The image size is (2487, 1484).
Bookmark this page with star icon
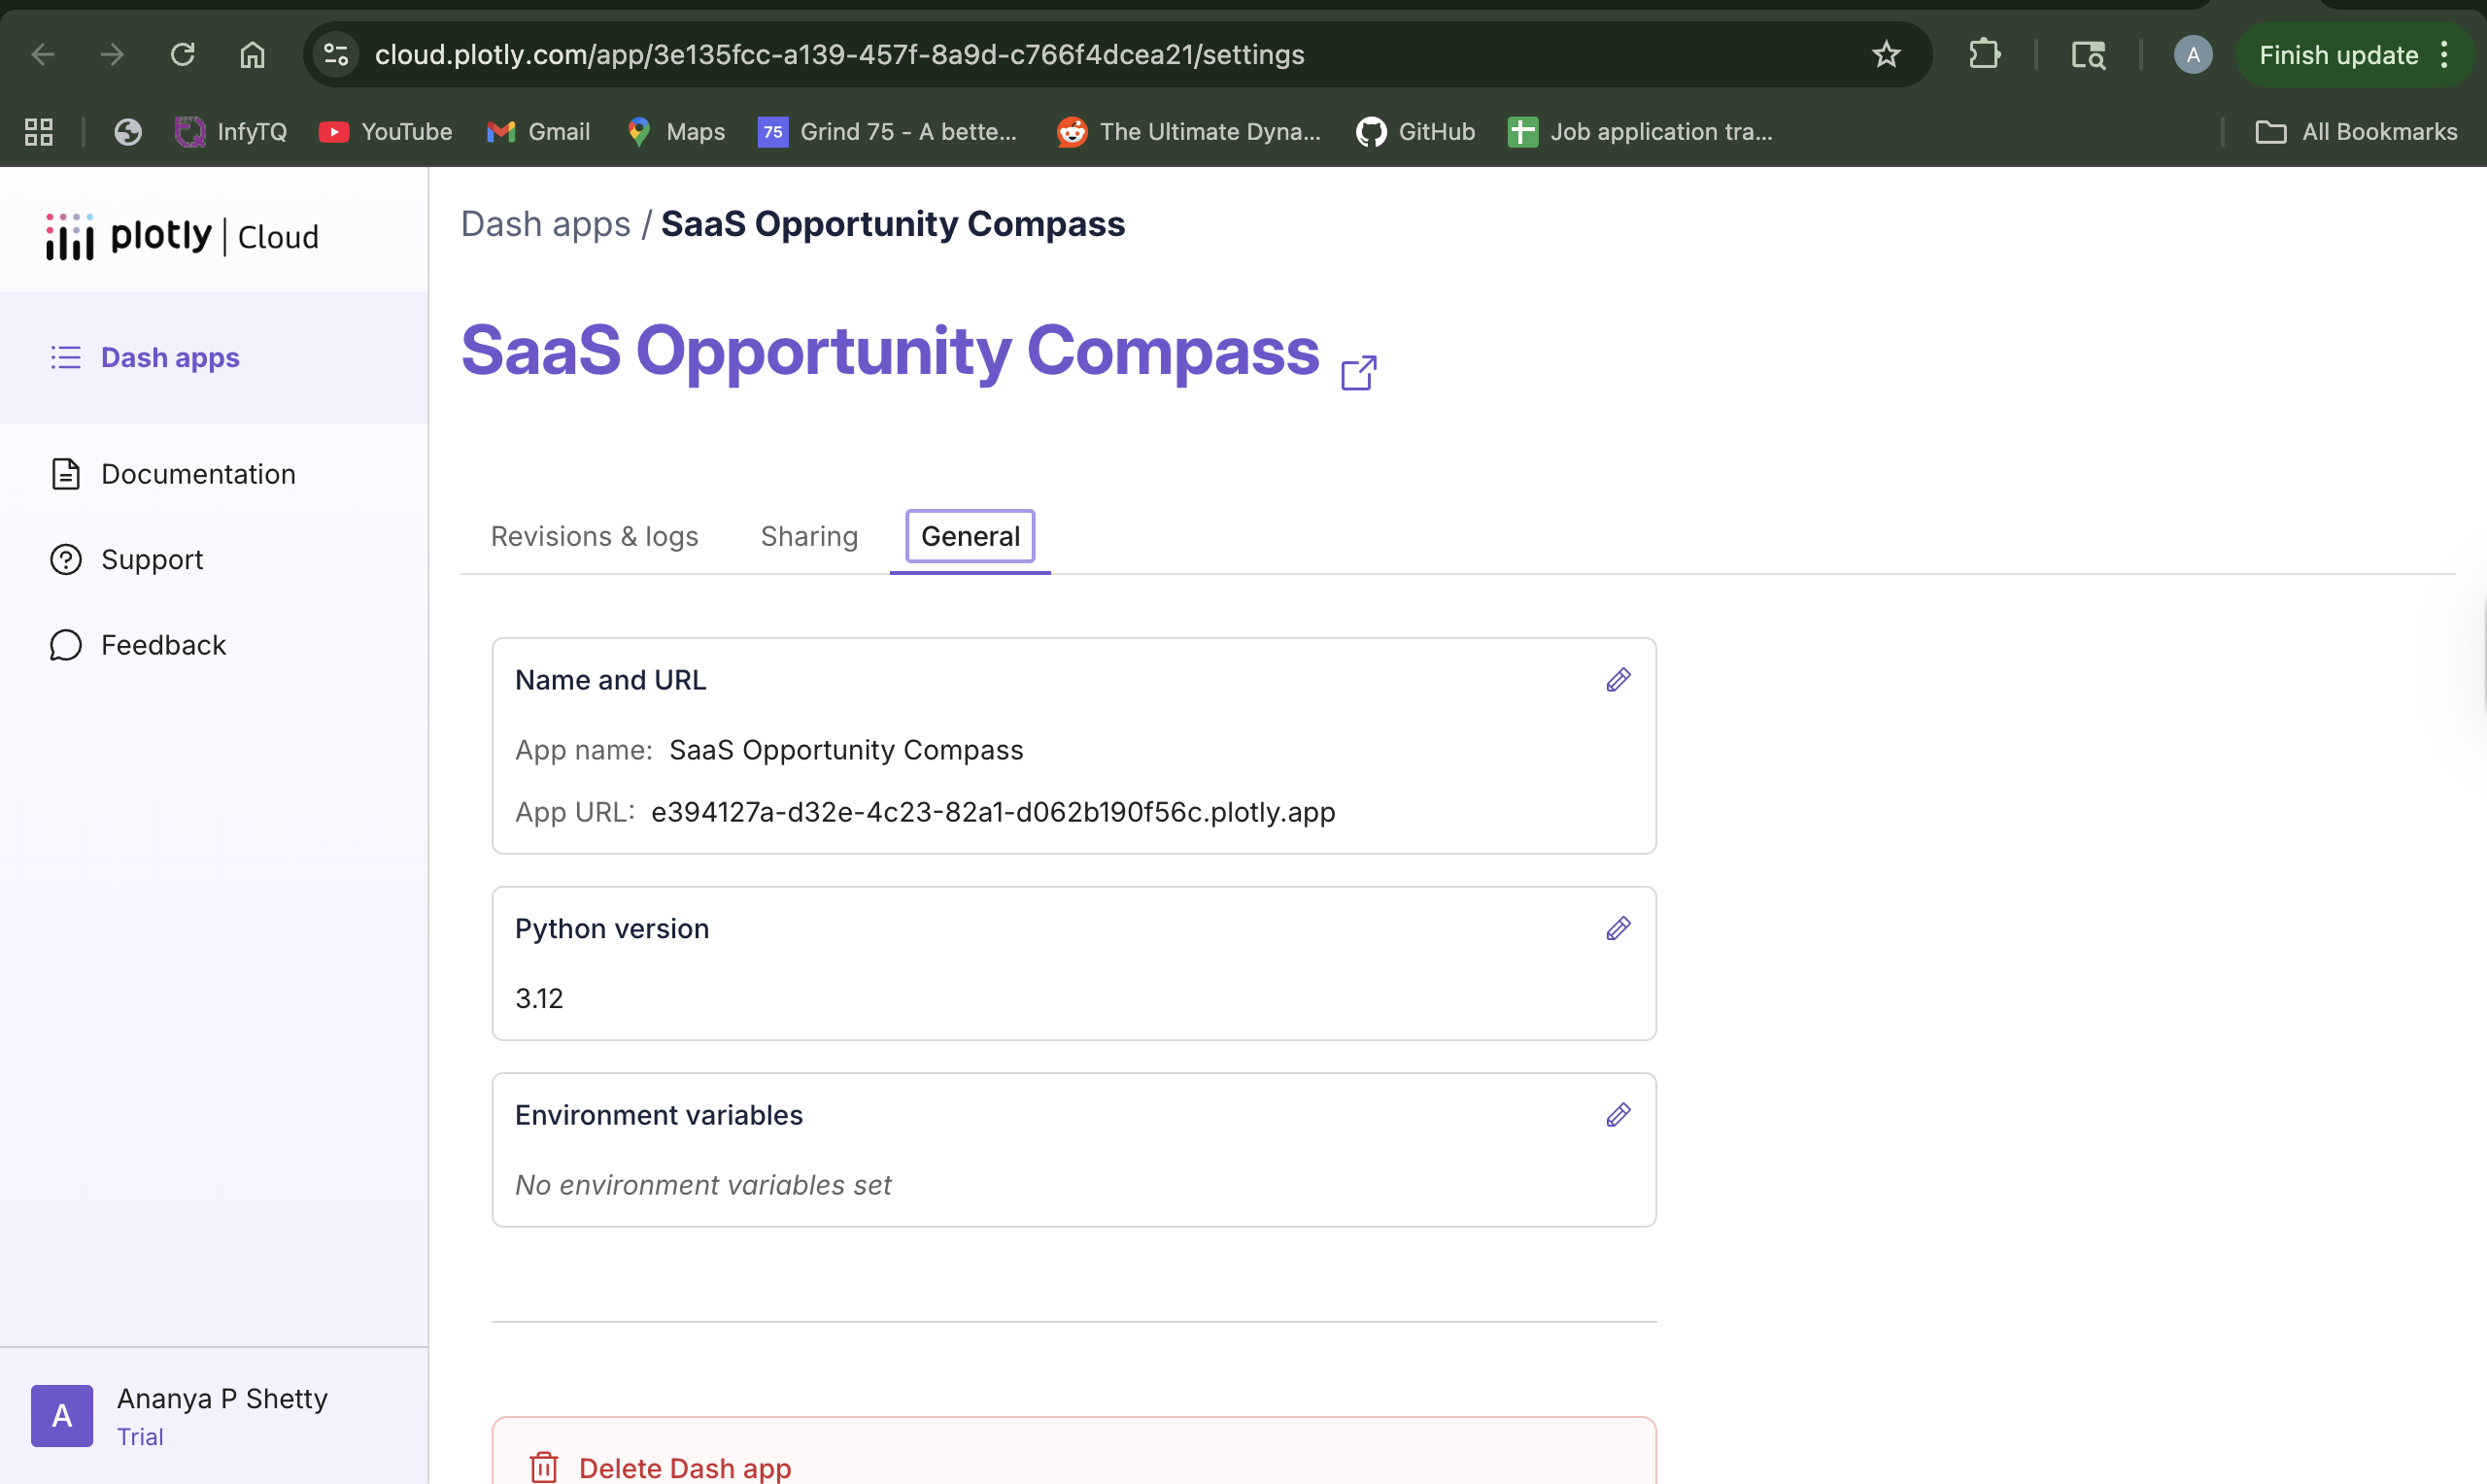1885,54
